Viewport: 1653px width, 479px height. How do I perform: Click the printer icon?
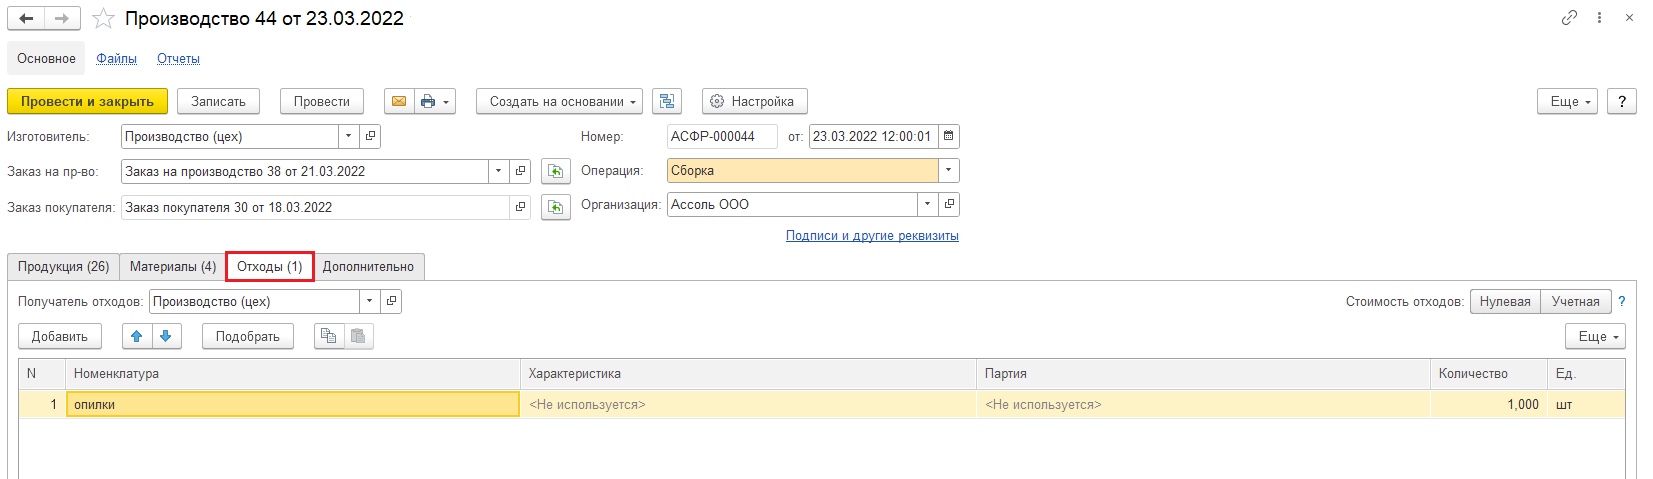[428, 101]
